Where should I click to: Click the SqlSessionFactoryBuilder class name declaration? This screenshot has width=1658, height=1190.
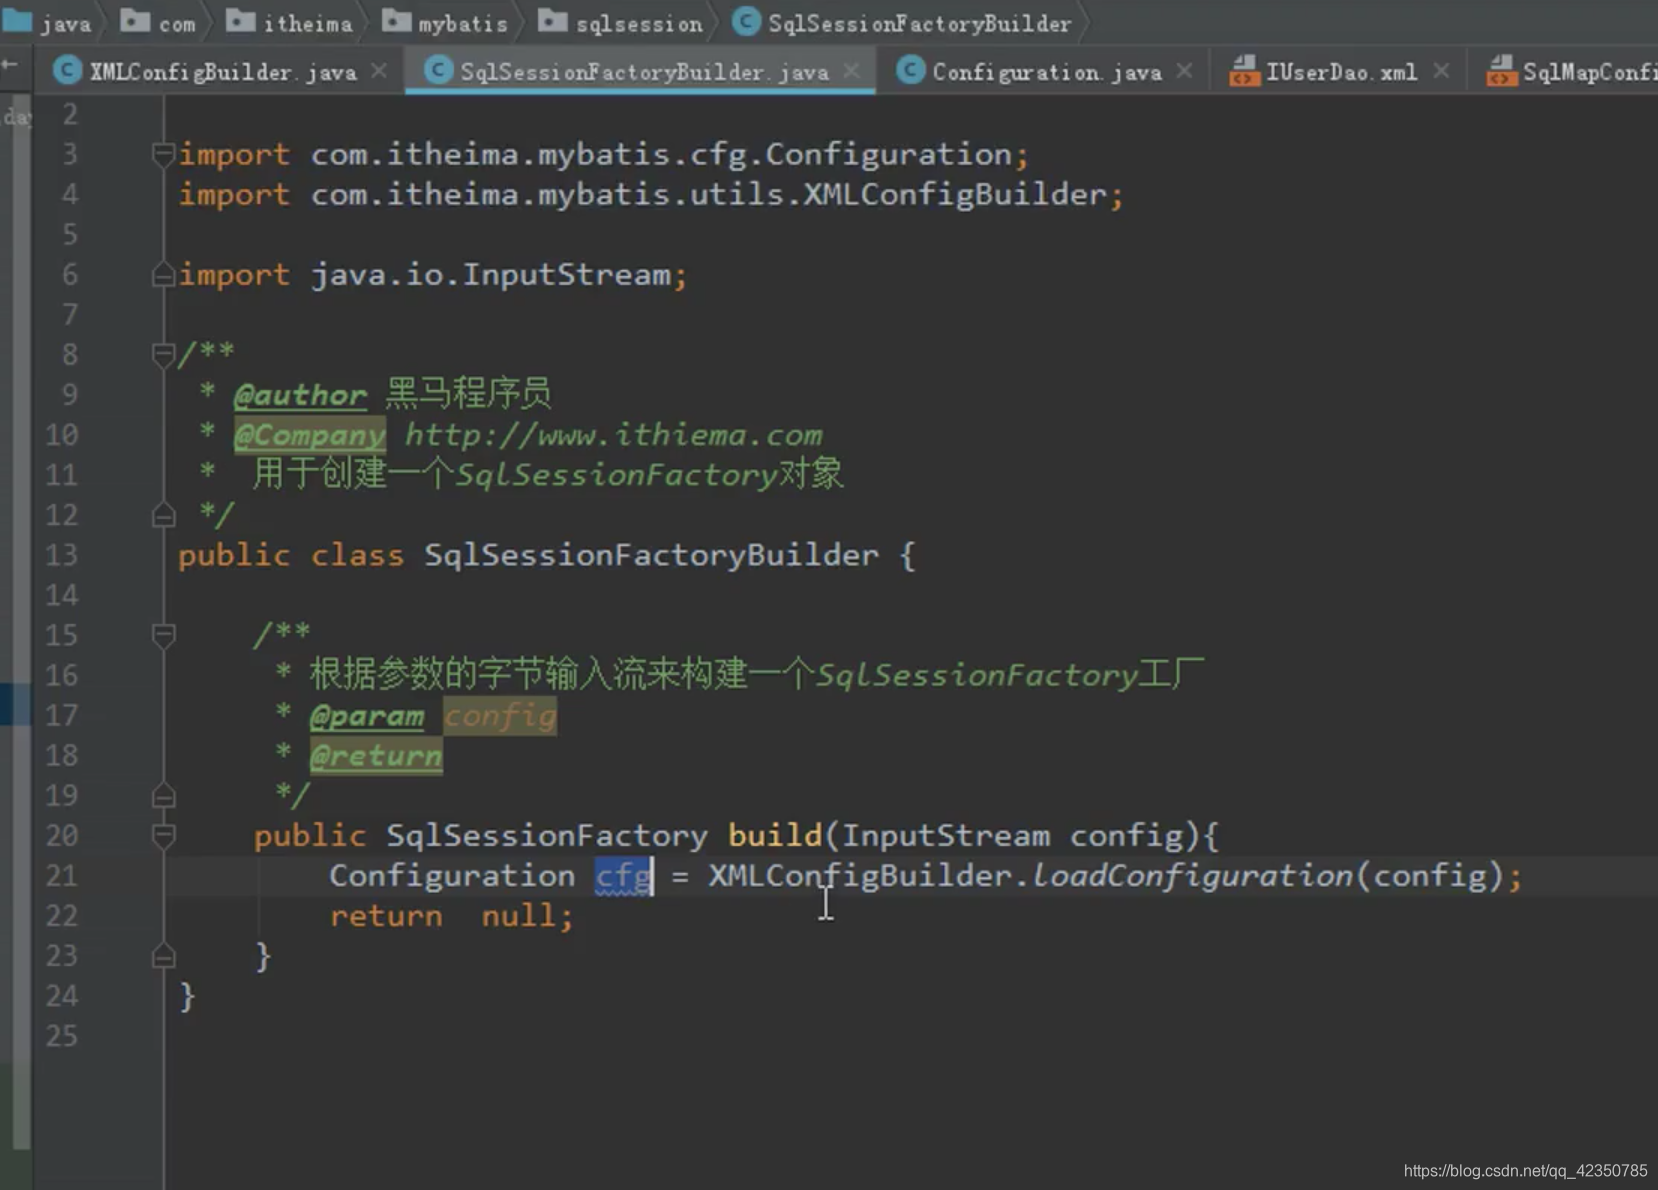coord(652,555)
